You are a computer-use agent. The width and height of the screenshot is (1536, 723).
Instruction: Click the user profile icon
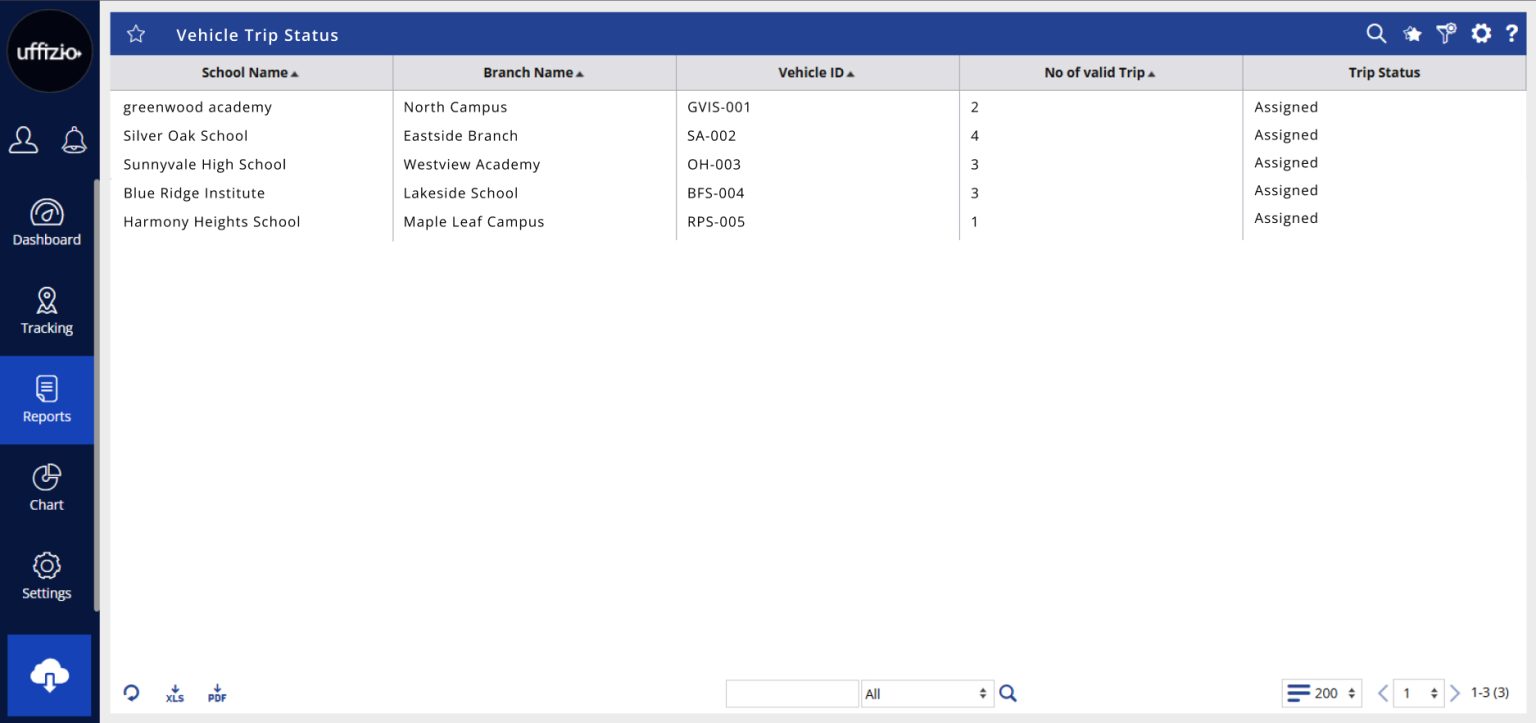click(23, 140)
